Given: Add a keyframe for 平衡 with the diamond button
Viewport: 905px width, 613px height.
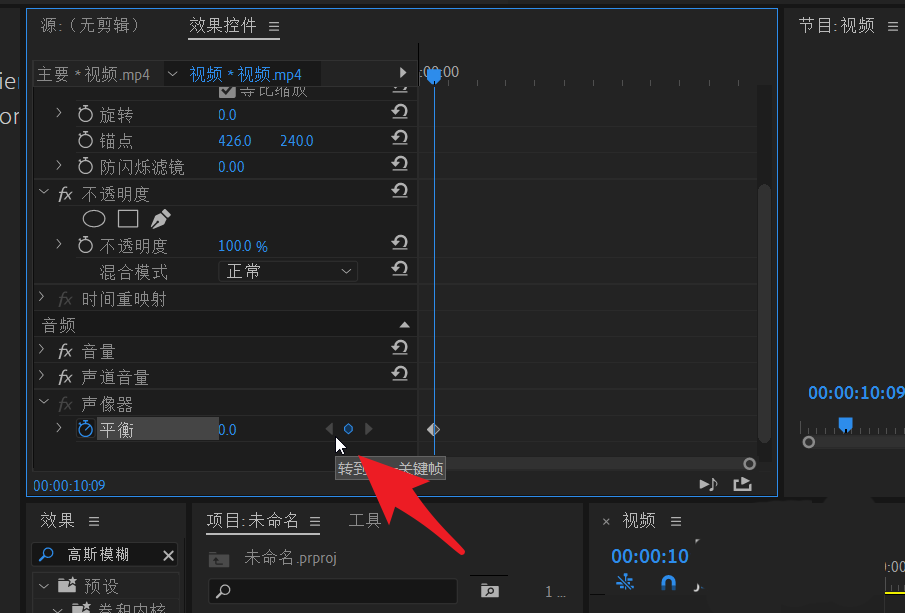Looking at the screenshot, I should point(348,428).
